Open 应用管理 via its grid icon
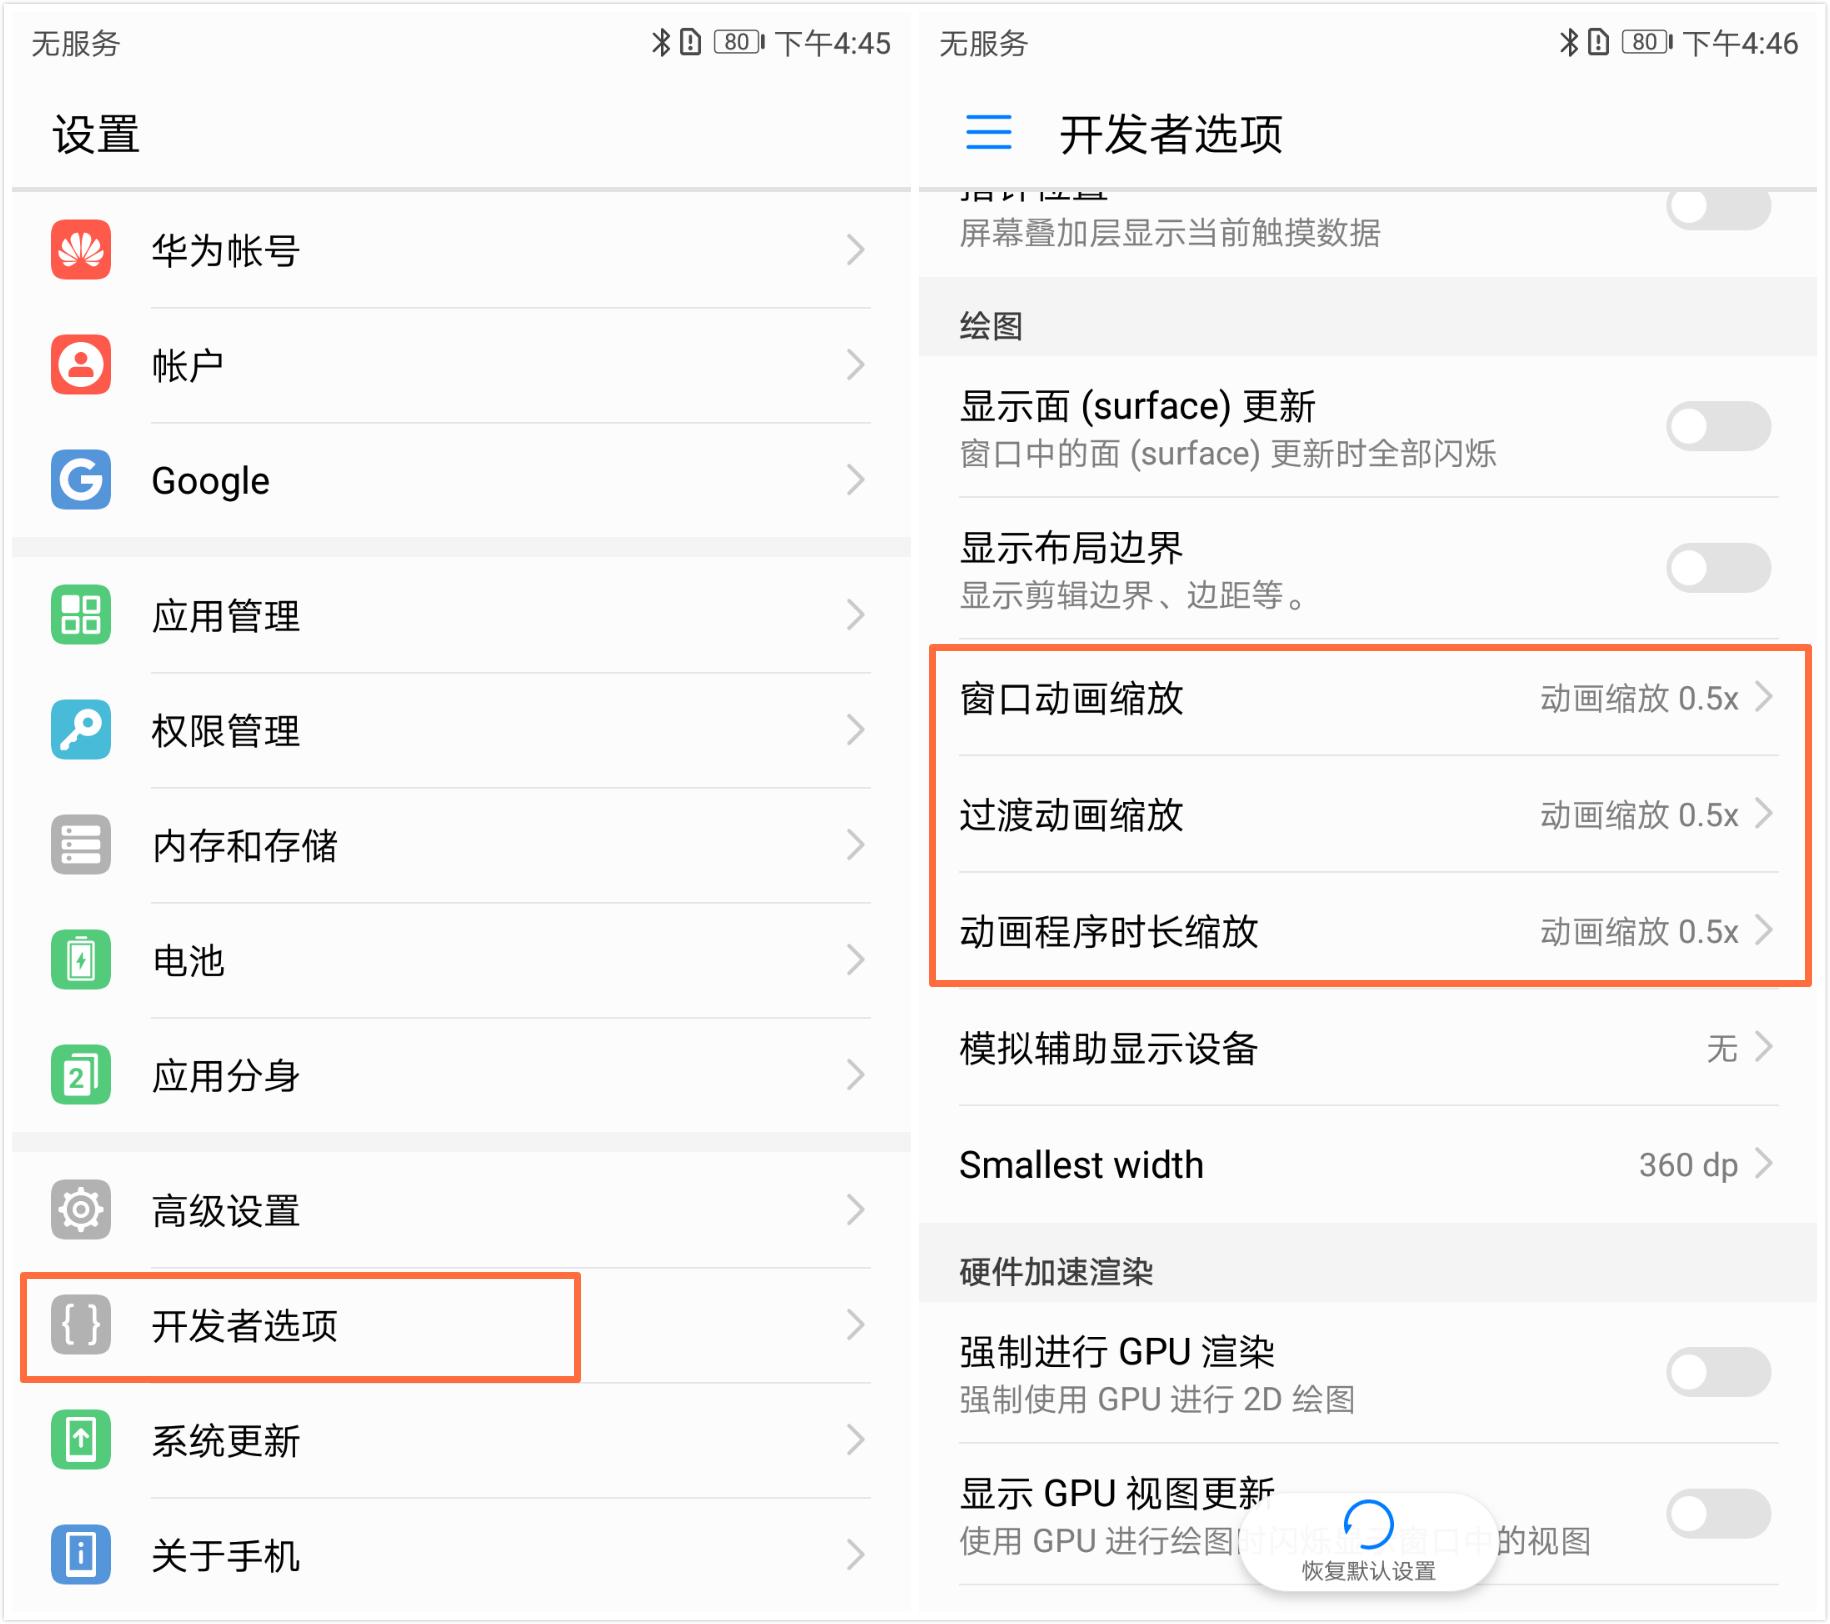This screenshot has height=1624, width=1830. [80, 616]
